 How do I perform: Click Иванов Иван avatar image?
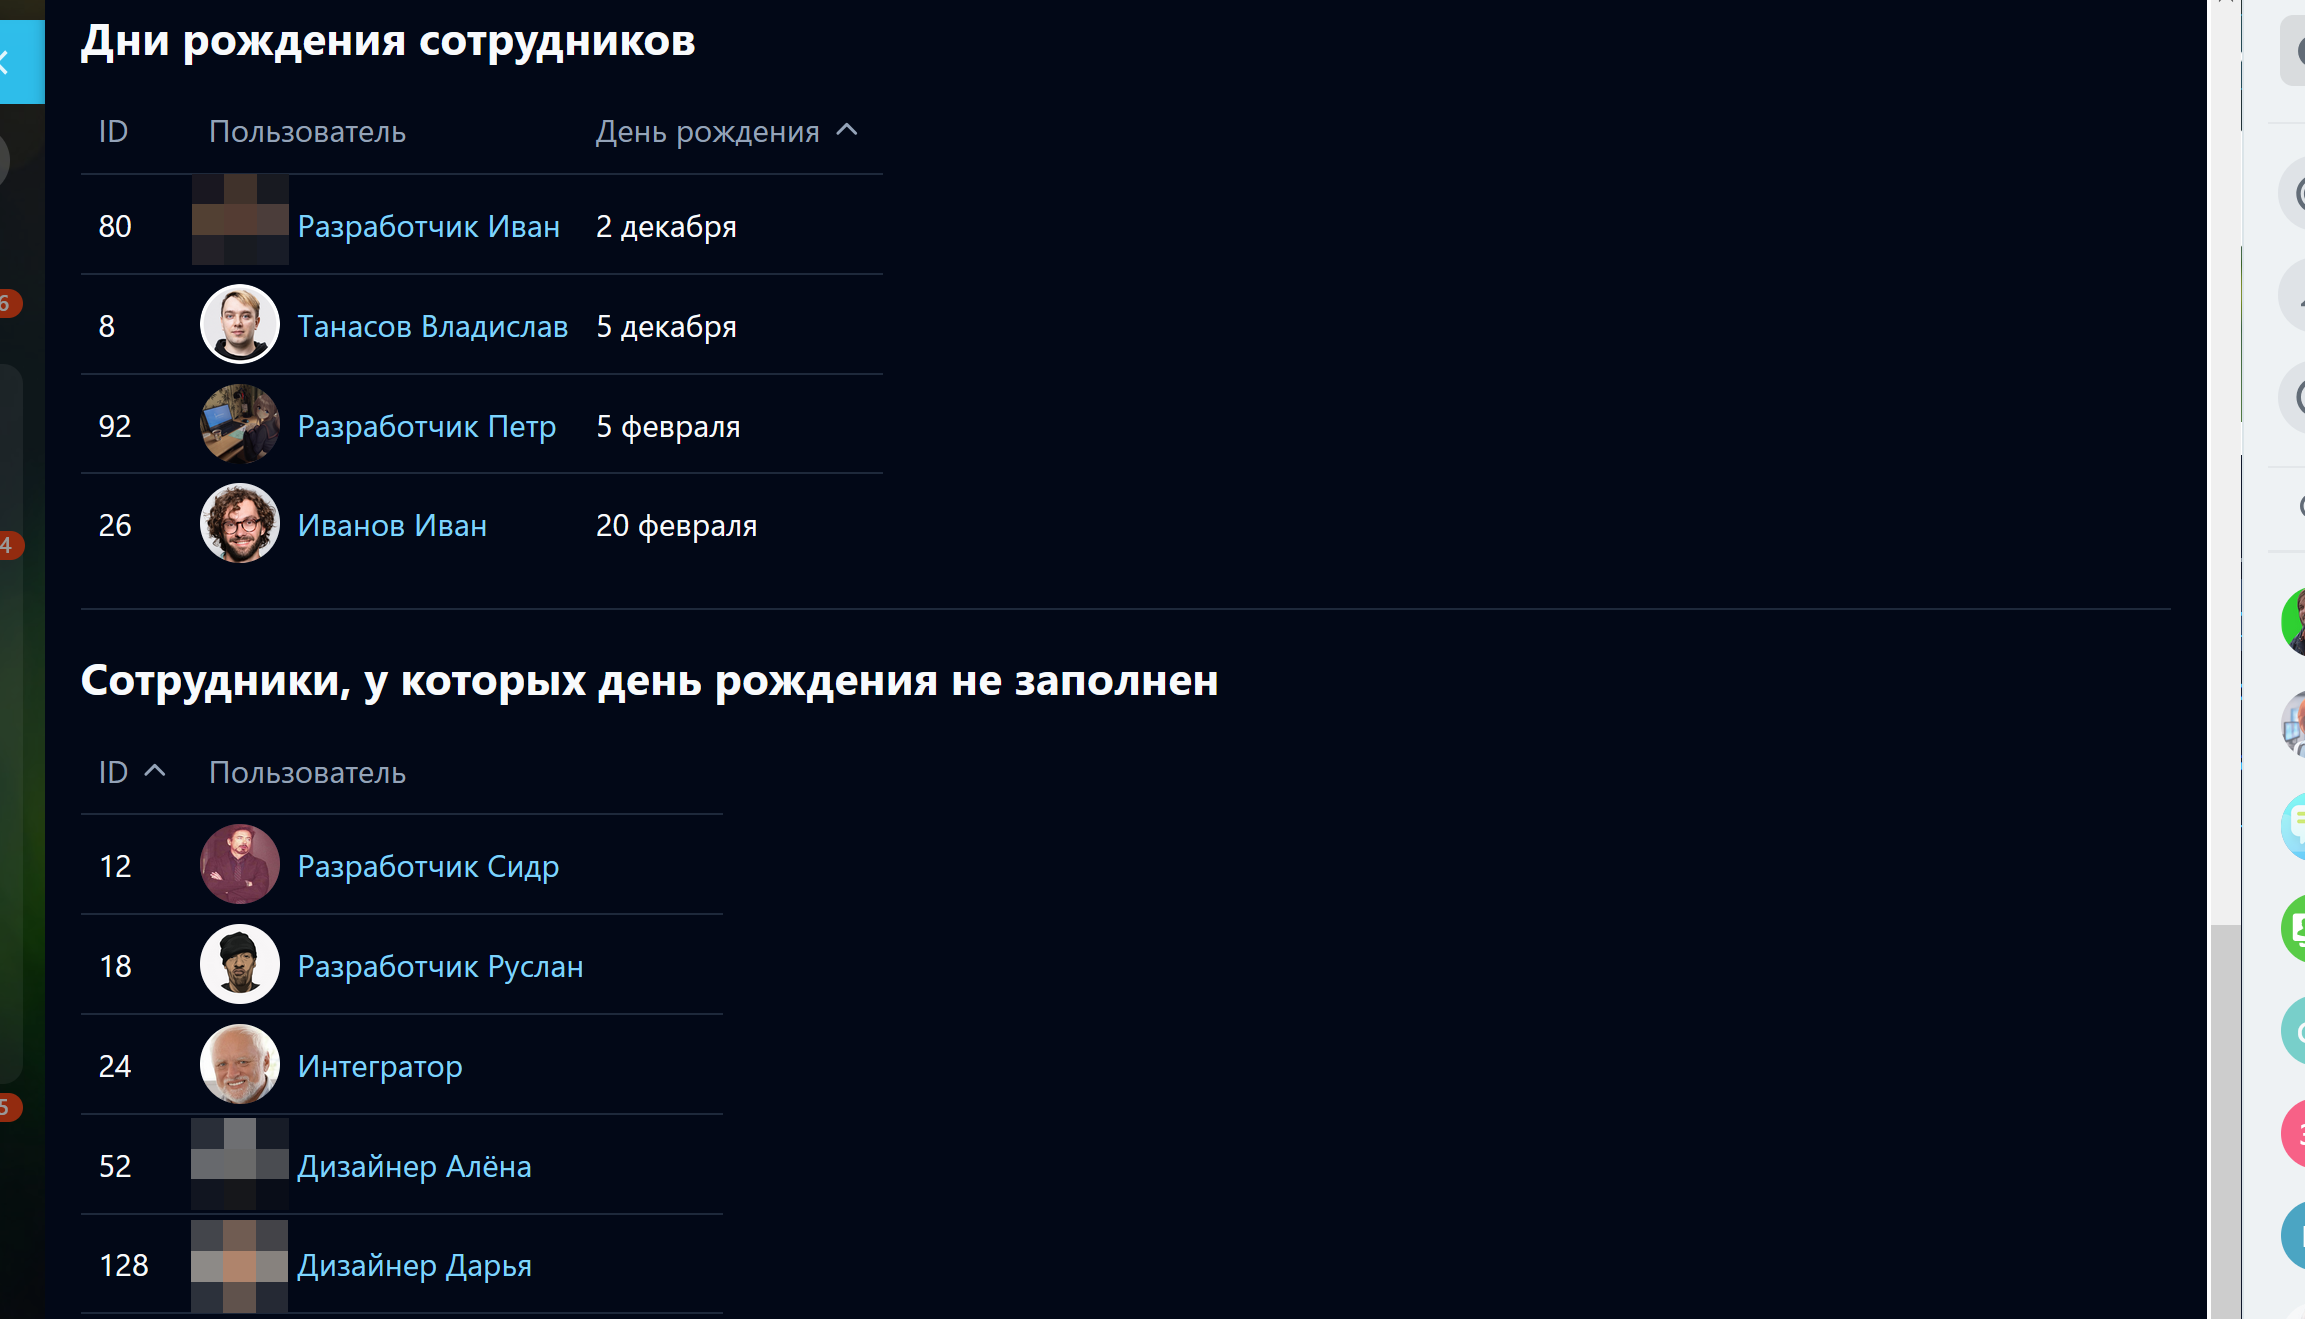click(x=240, y=524)
